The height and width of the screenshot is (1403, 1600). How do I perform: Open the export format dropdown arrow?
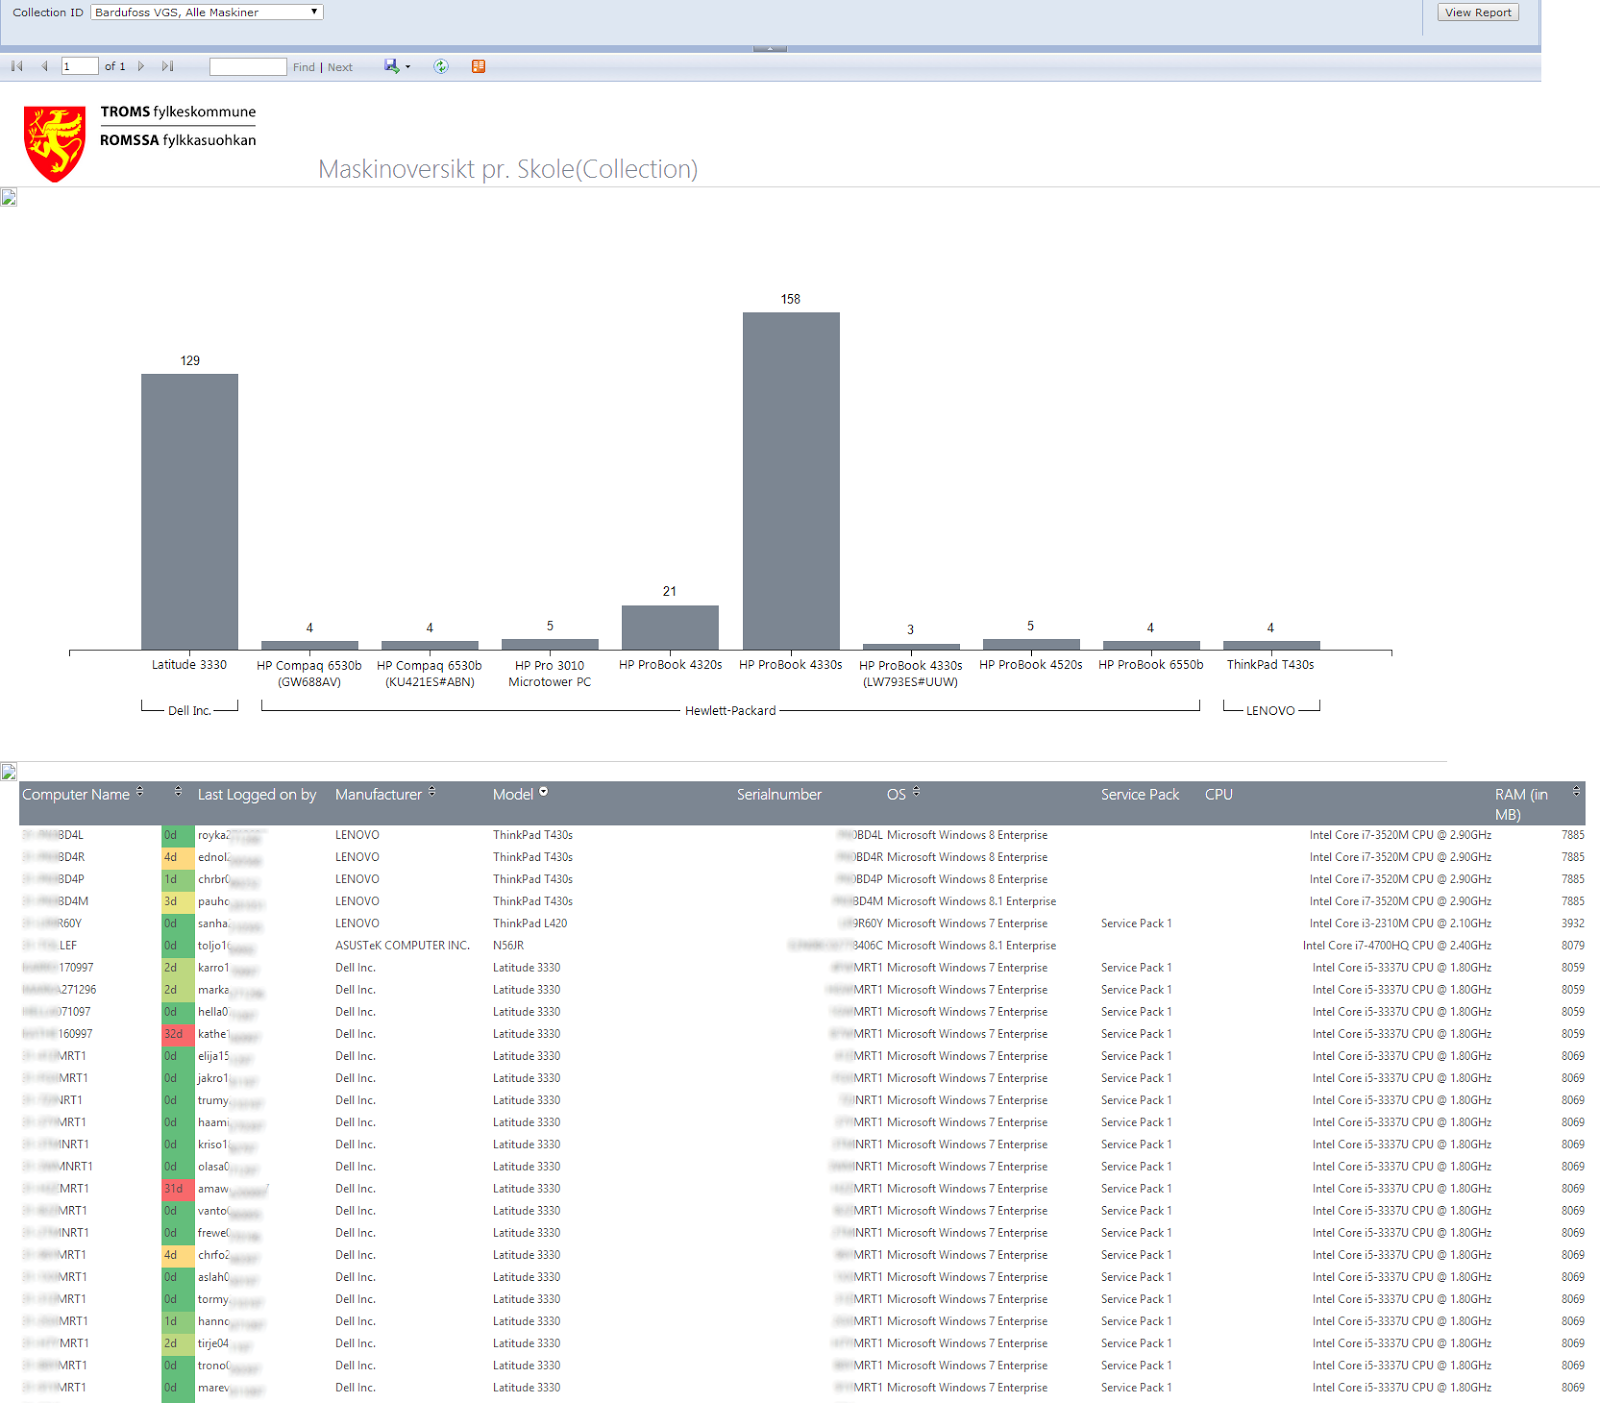(407, 66)
